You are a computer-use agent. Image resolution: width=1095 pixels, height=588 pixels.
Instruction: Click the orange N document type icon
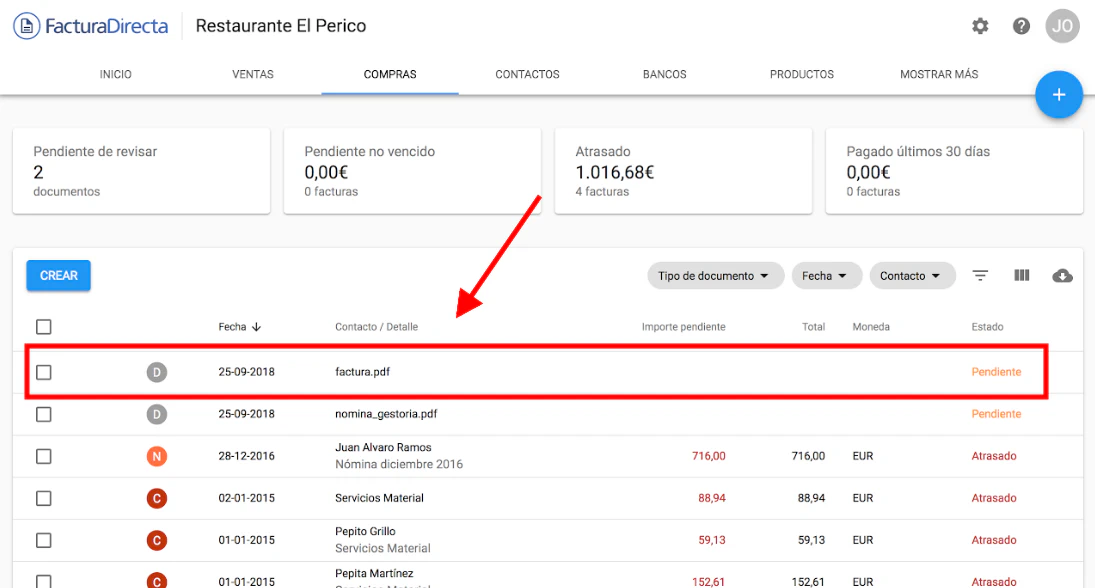pyautogui.click(x=157, y=456)
